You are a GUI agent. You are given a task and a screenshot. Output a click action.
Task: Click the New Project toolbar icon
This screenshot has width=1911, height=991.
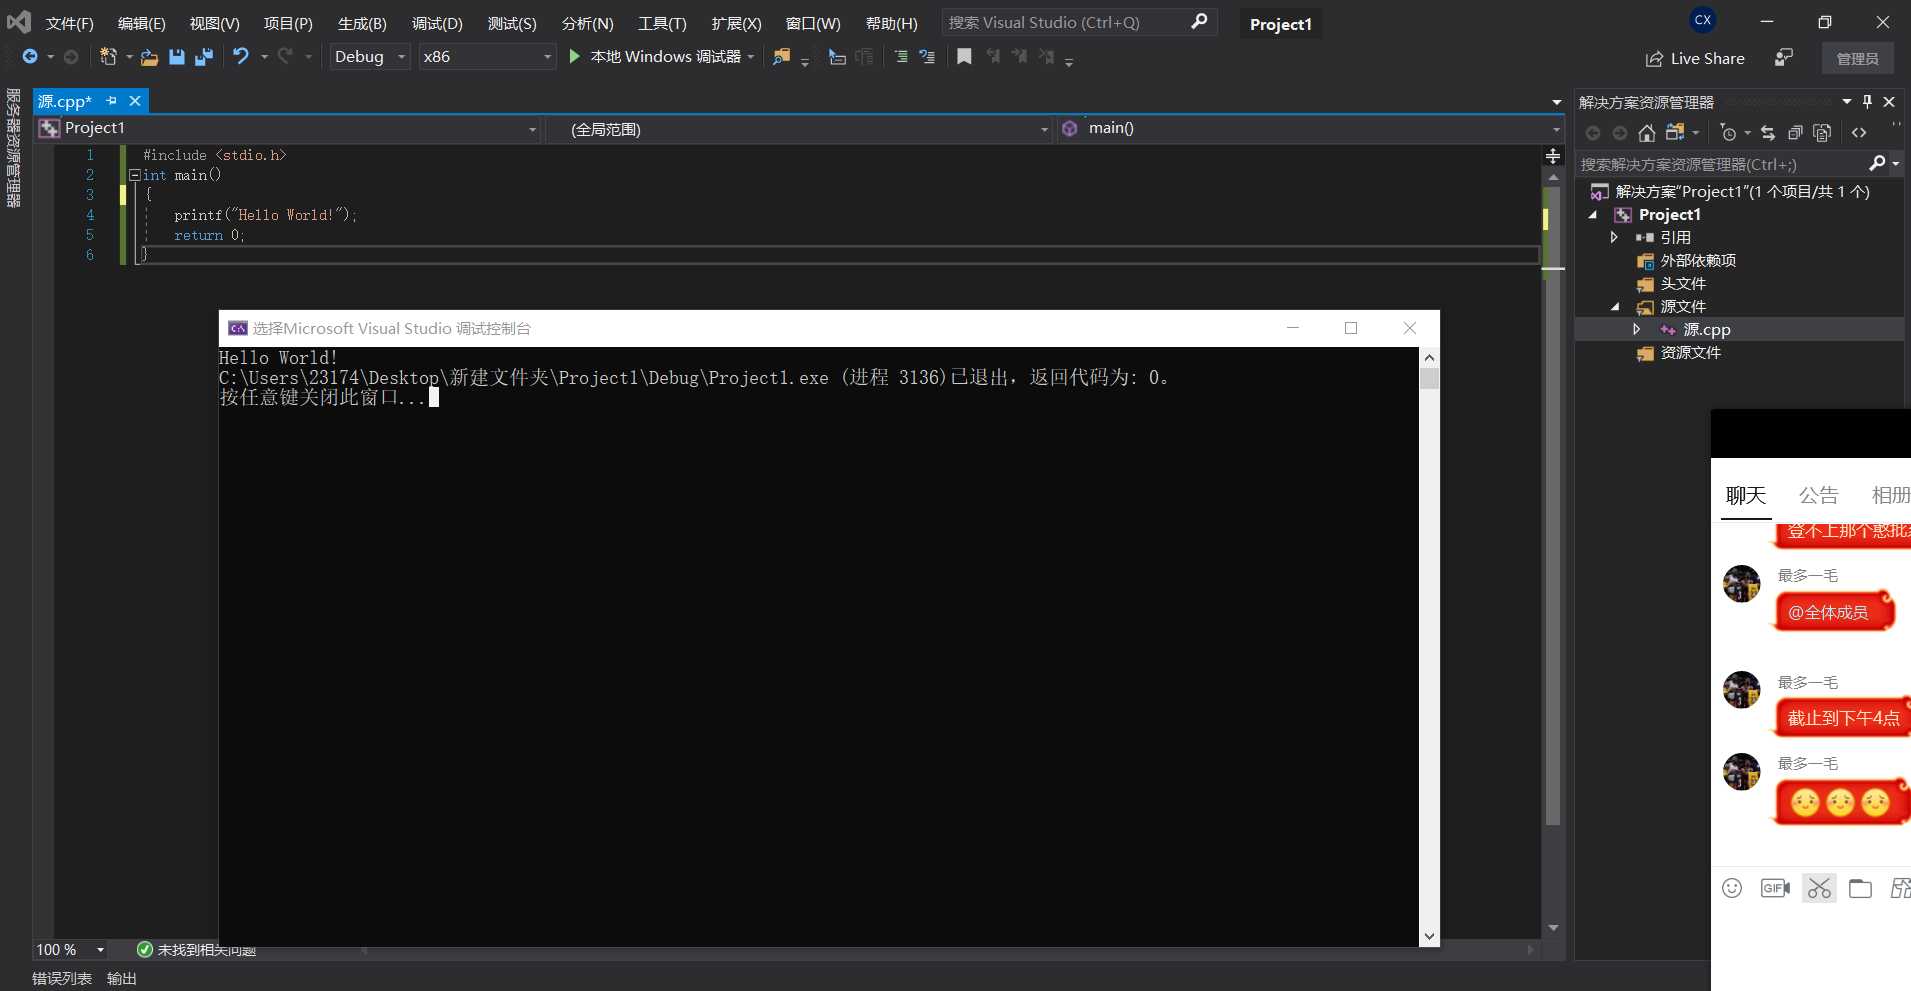108,57
